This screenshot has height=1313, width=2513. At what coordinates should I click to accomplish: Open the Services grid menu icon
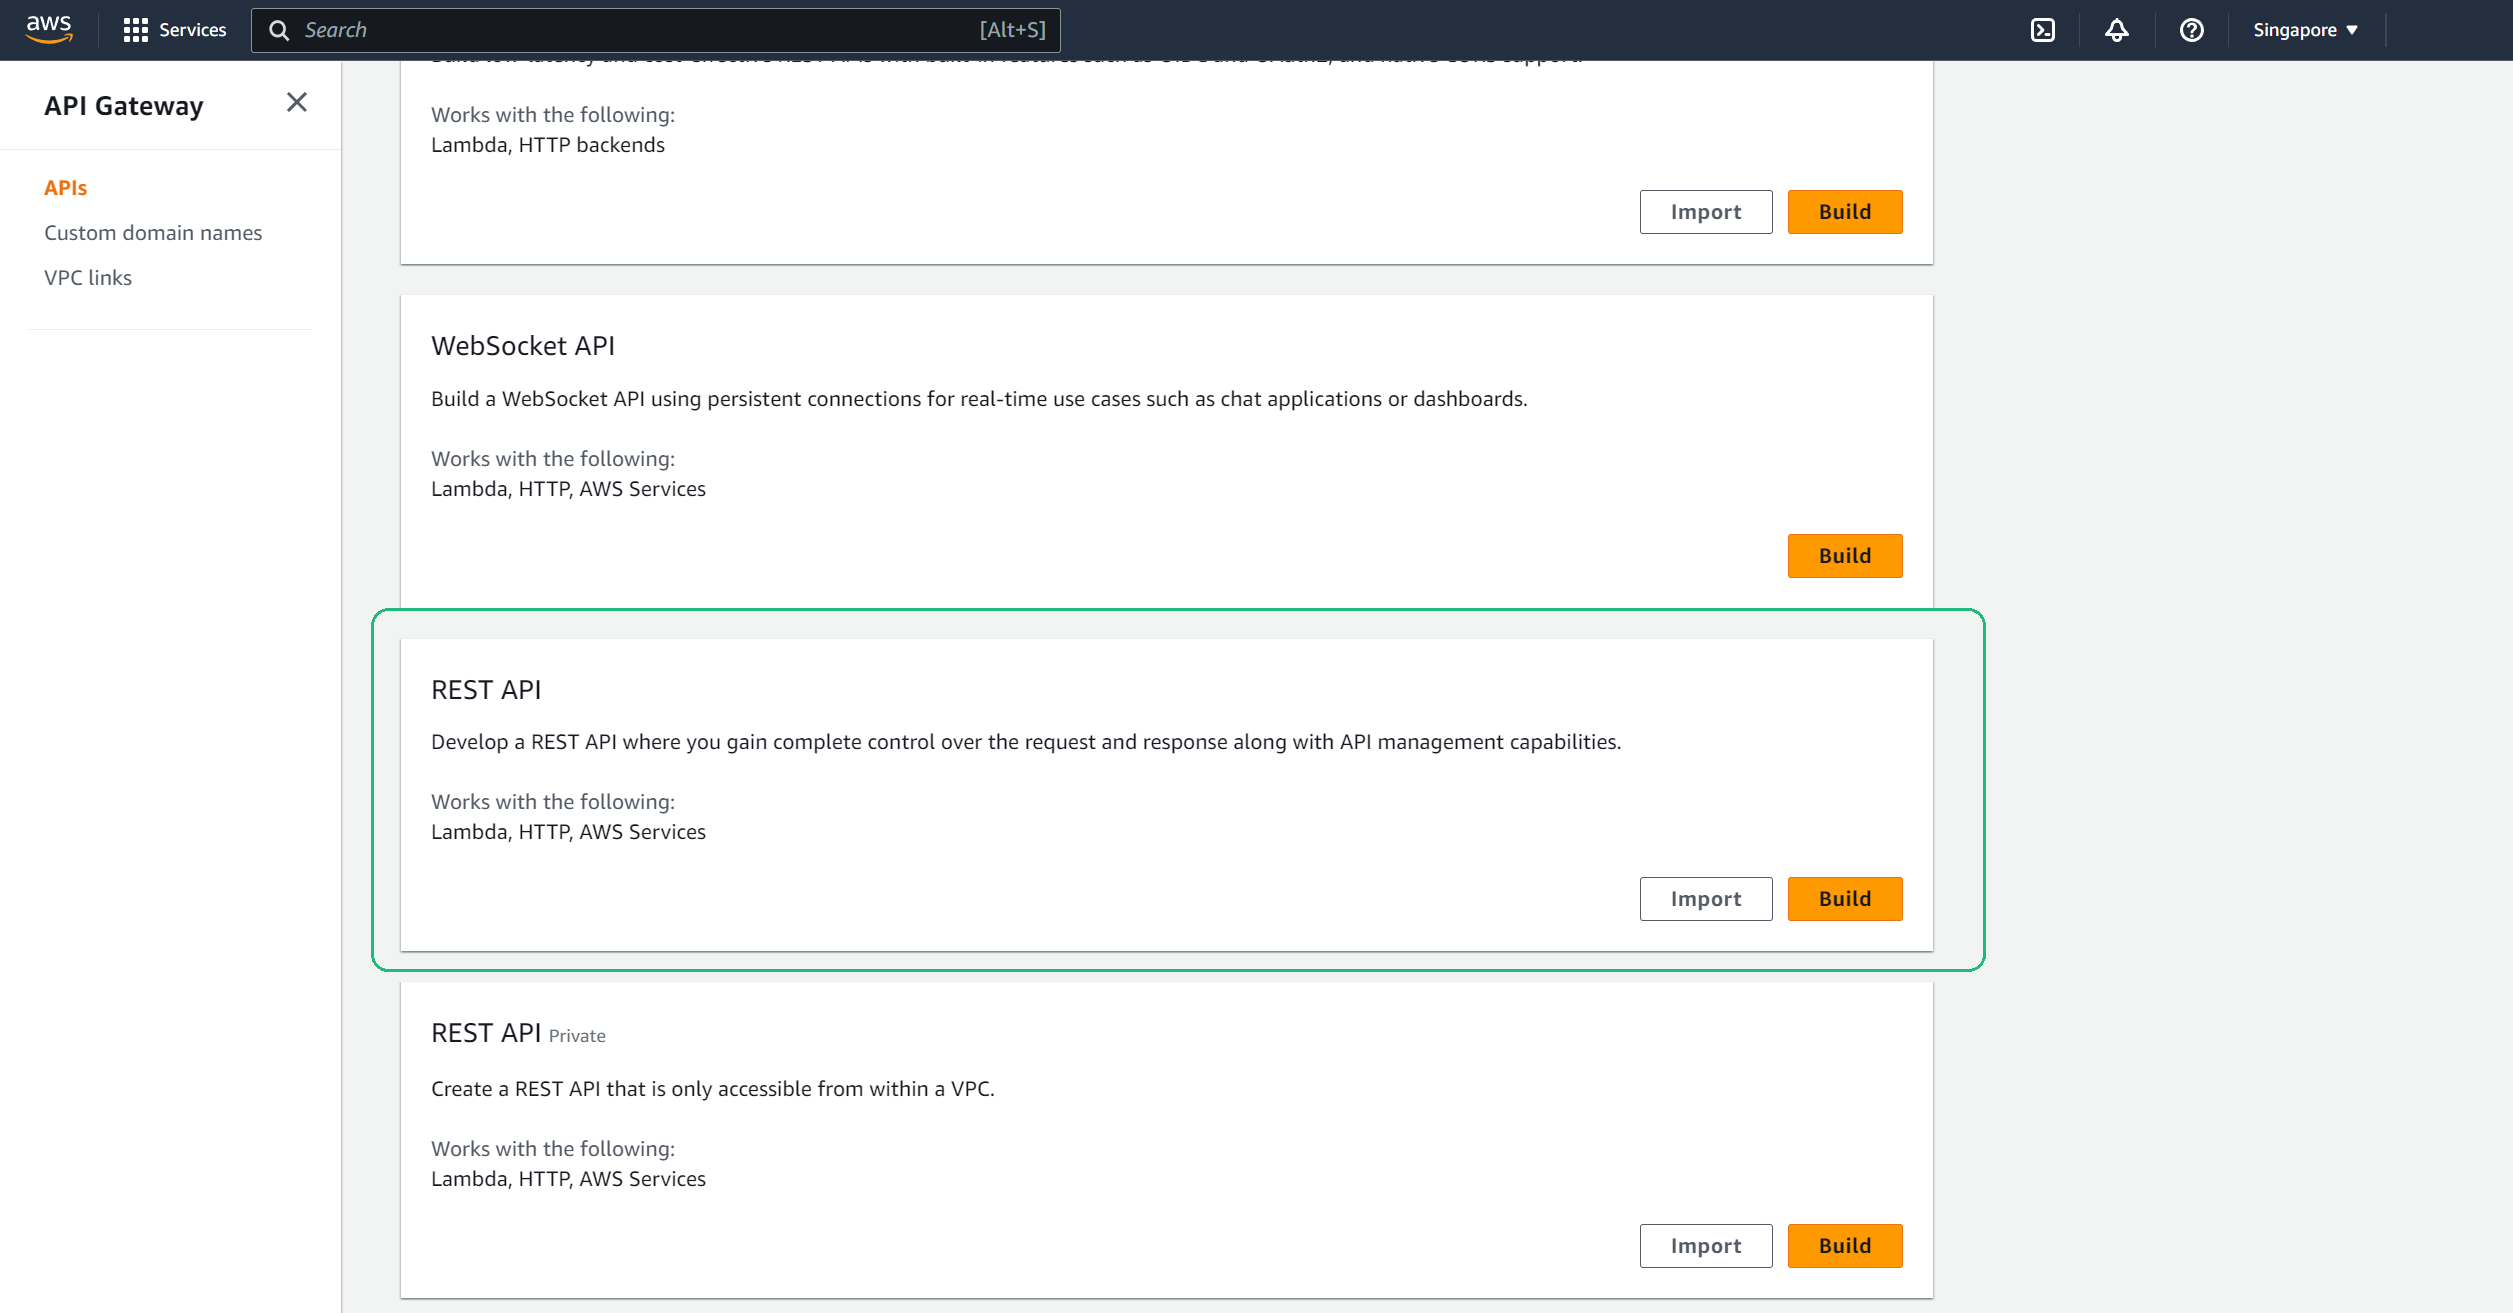135,30
